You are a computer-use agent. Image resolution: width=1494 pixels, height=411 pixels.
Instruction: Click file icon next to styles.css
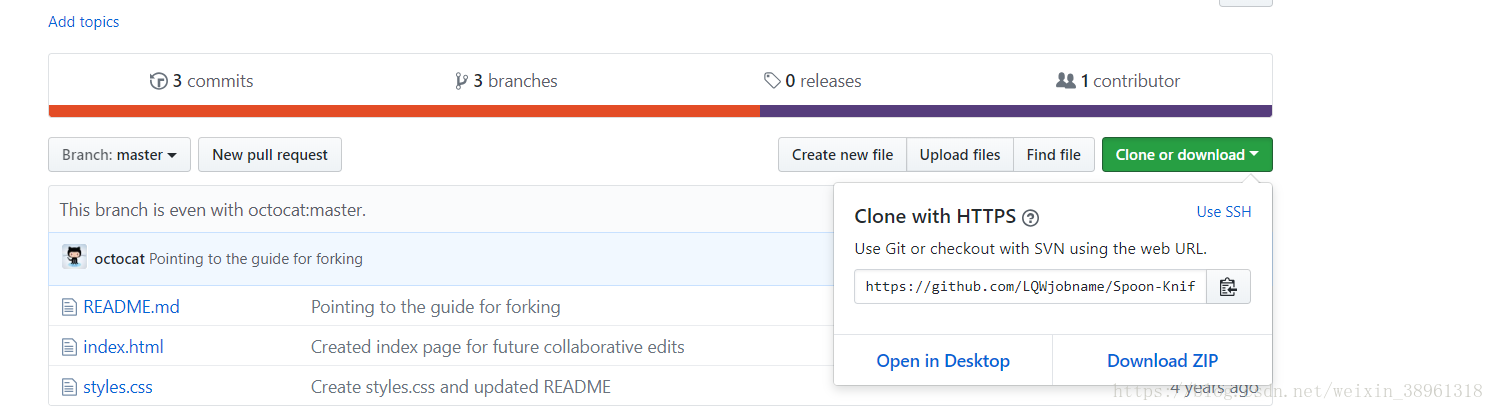(x=69, y=387)
